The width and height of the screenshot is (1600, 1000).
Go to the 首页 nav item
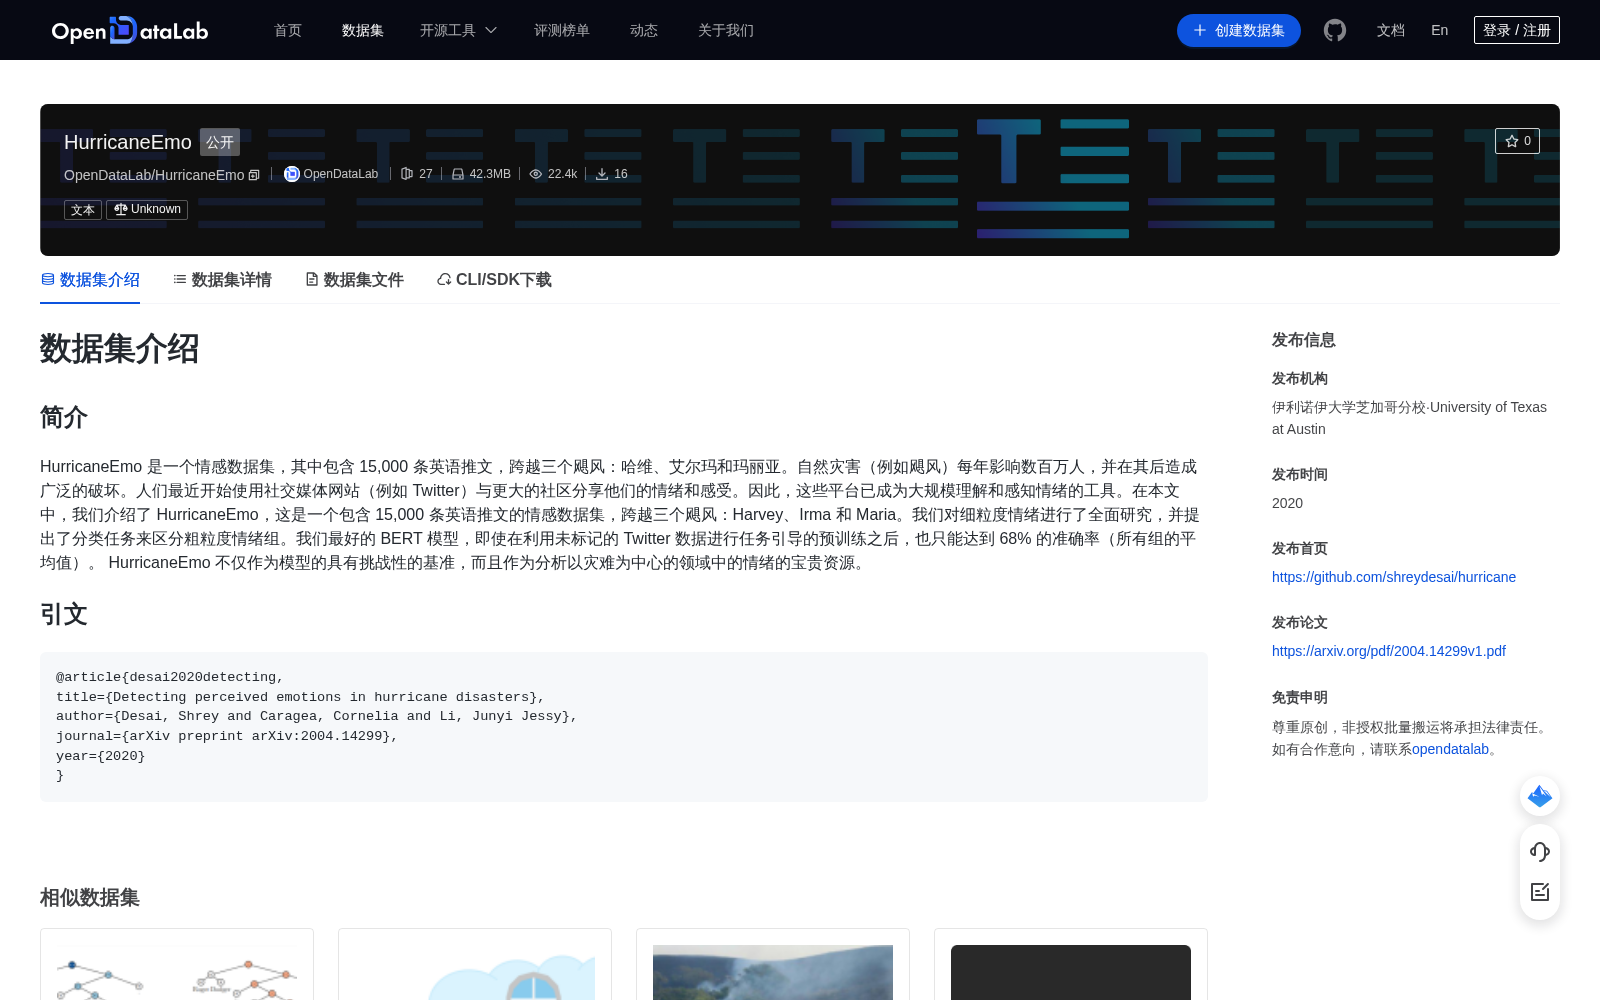coord(288,30)
